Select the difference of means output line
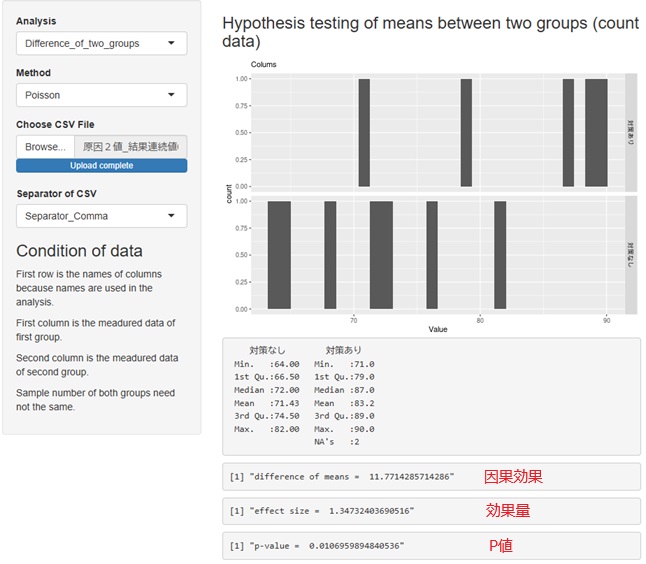The height and width of the screenshot is (564, 646). coord(341,477)
